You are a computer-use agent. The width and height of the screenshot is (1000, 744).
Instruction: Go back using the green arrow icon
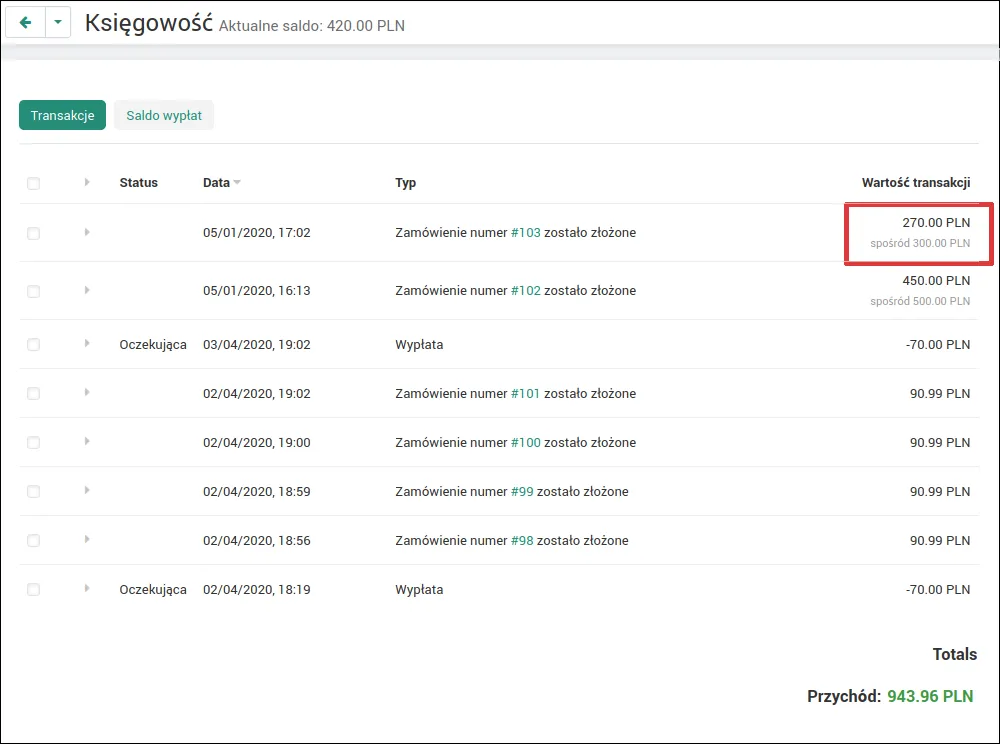[x=26, y=22]
